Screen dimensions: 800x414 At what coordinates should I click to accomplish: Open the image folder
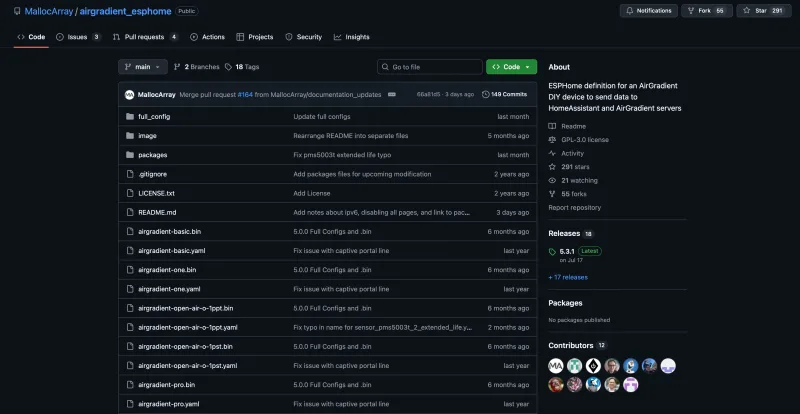[x=147, y=136]
